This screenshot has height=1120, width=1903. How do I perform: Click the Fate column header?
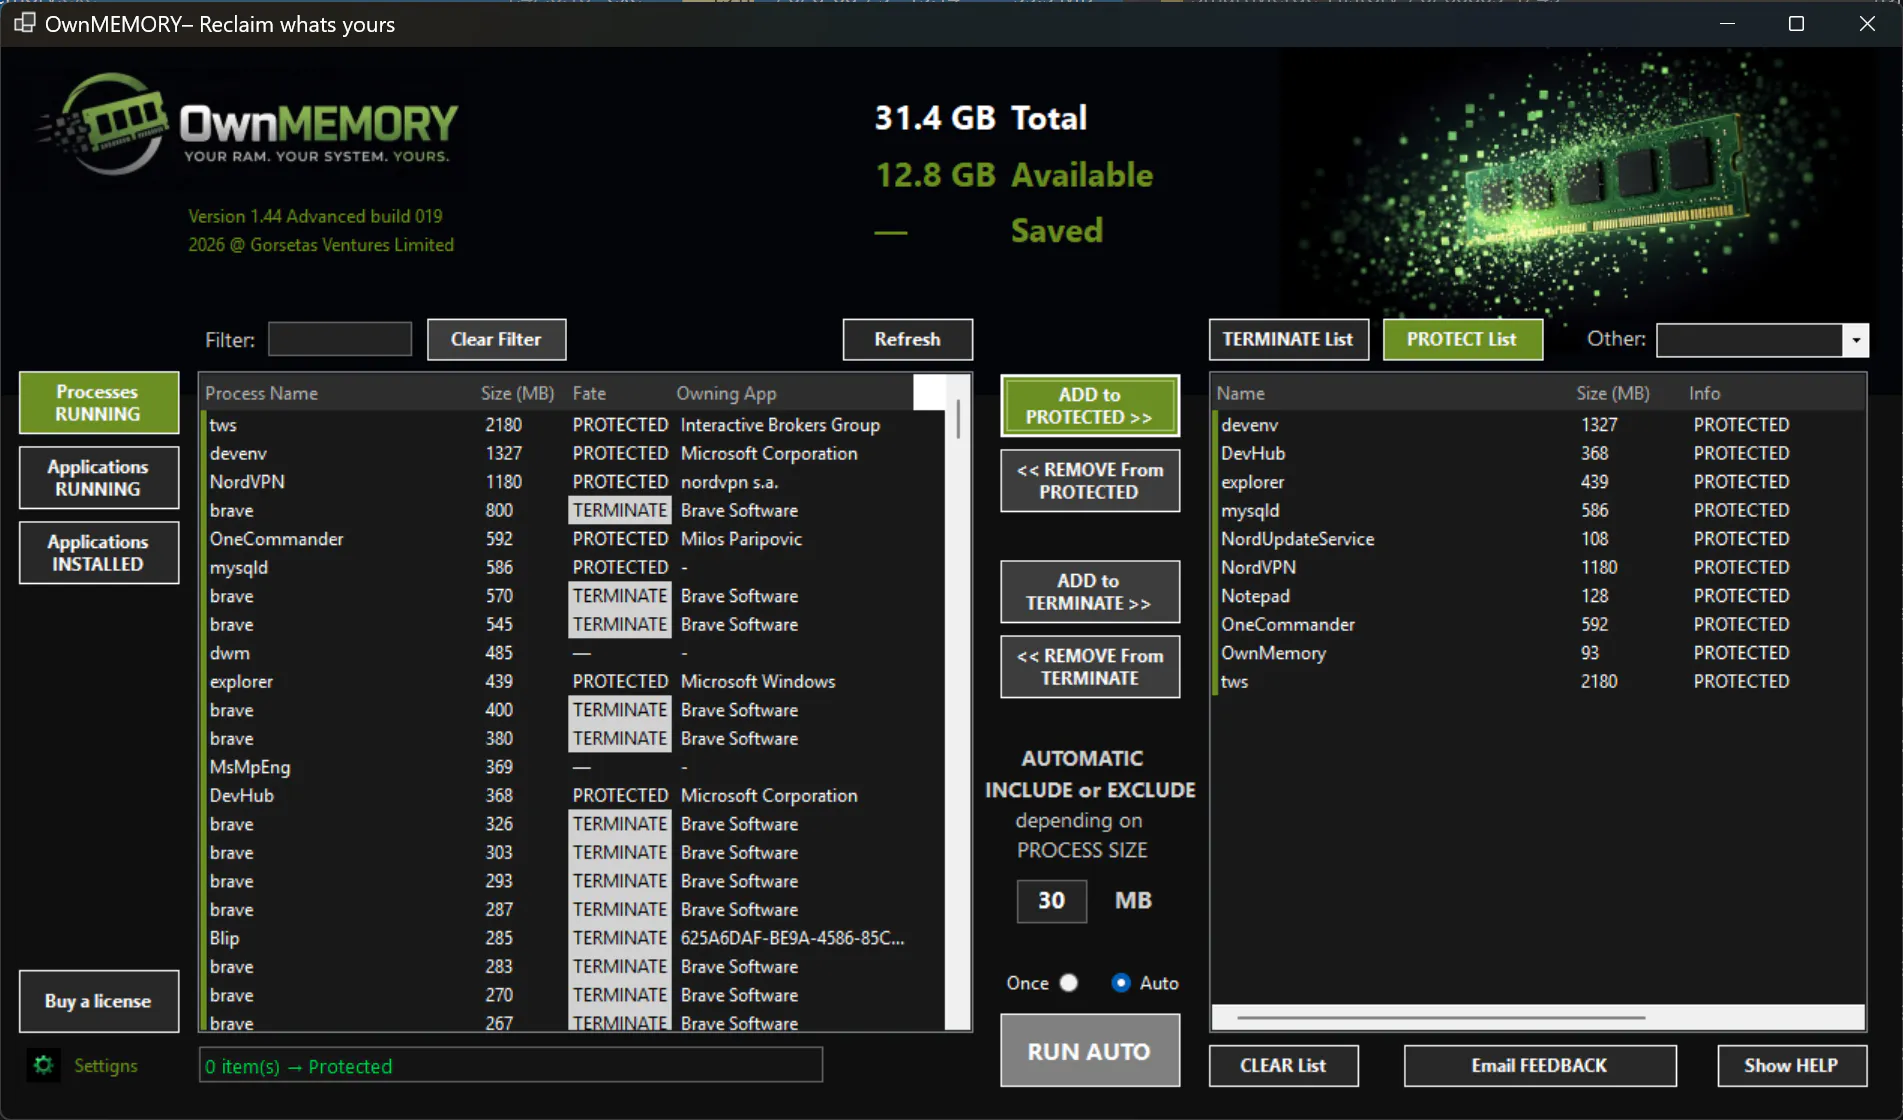(590, 394)
